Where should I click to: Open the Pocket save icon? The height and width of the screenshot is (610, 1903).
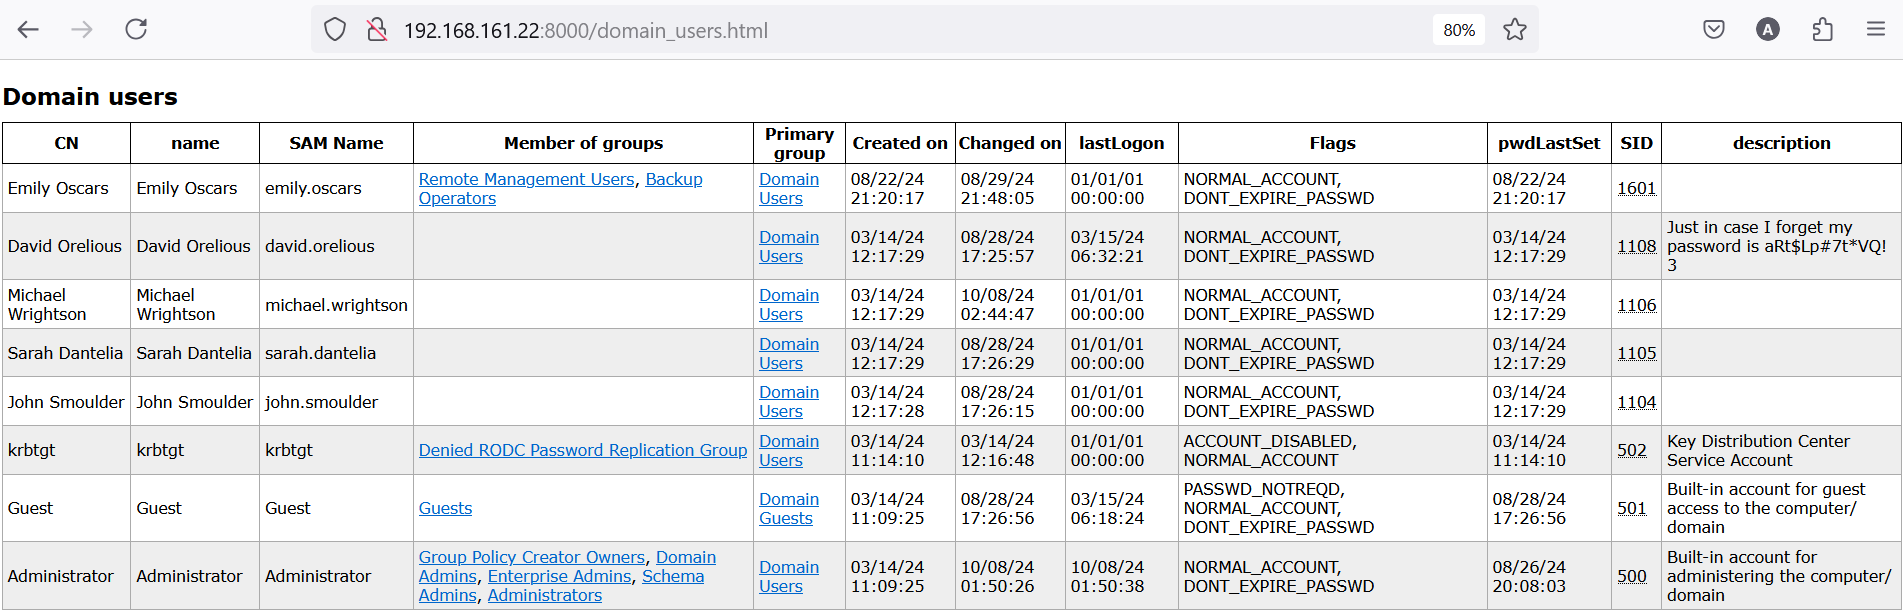1714,30
